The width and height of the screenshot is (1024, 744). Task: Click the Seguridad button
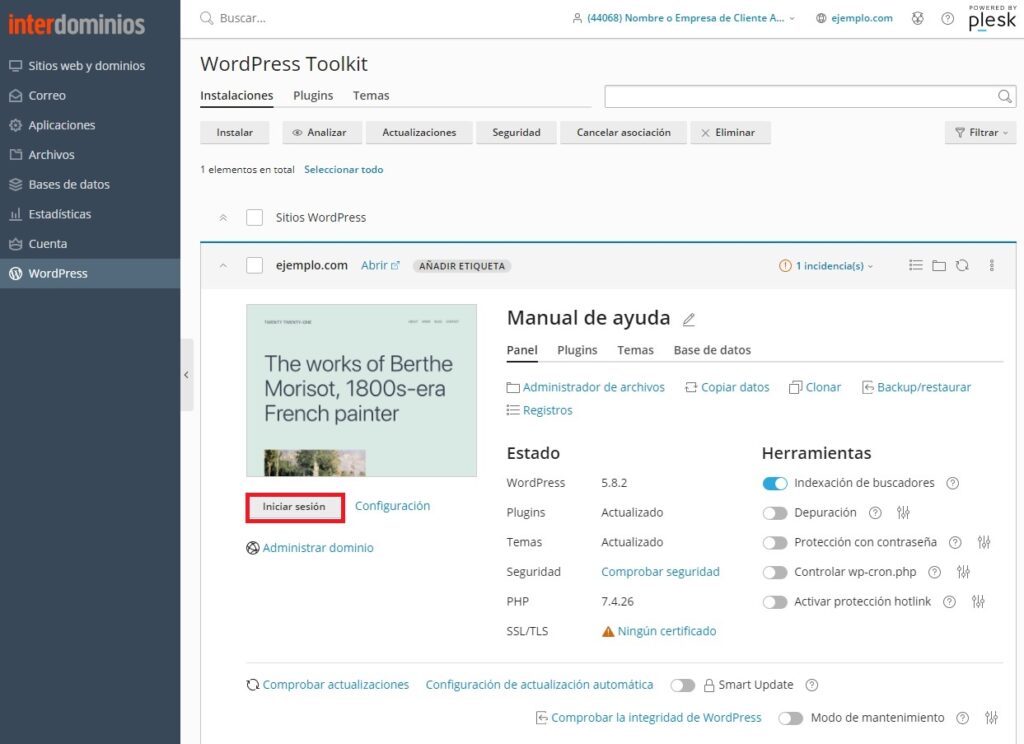[516, 133]
